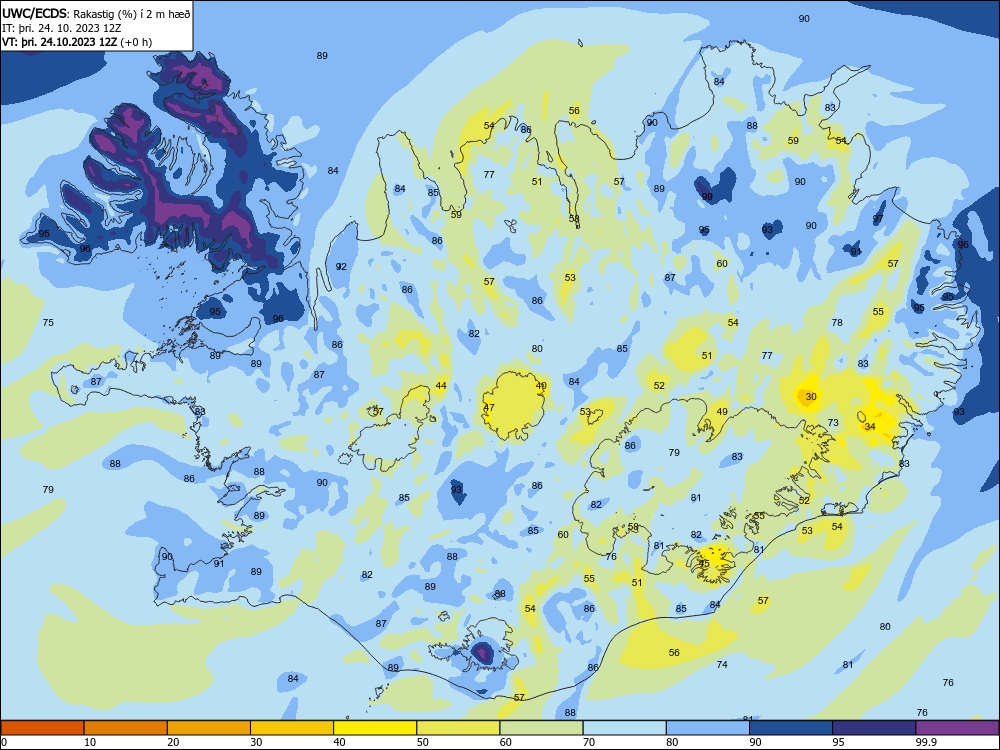1000x750 pixels.
Task: Click the '95' legend tick label on the color bar
Action: pos(838,742)
